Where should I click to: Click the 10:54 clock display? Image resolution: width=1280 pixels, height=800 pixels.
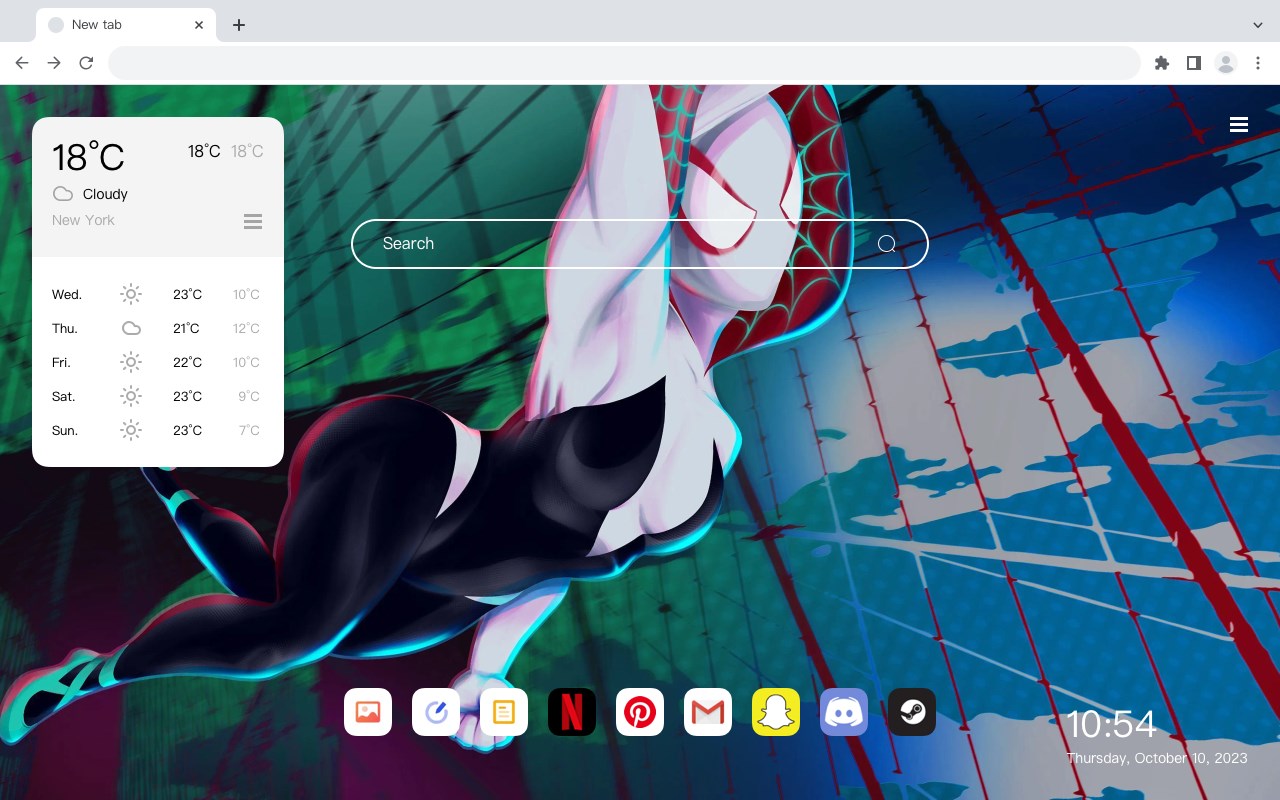[1111, 724]
